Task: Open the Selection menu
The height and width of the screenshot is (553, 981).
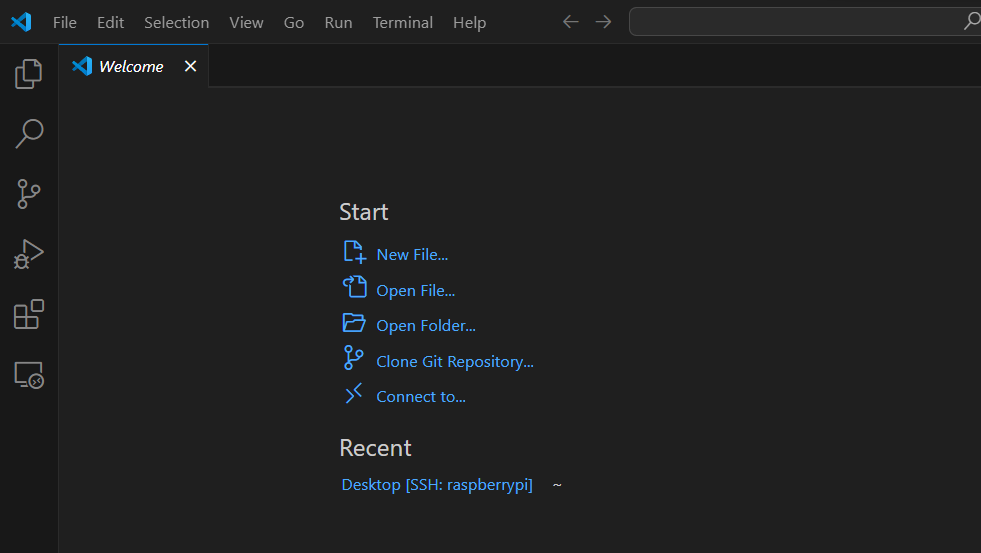Action: (176, 22)
